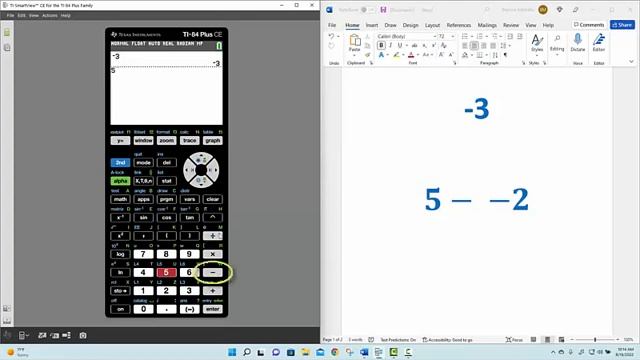Click the zoom key on the calculator

click(167, 140)
